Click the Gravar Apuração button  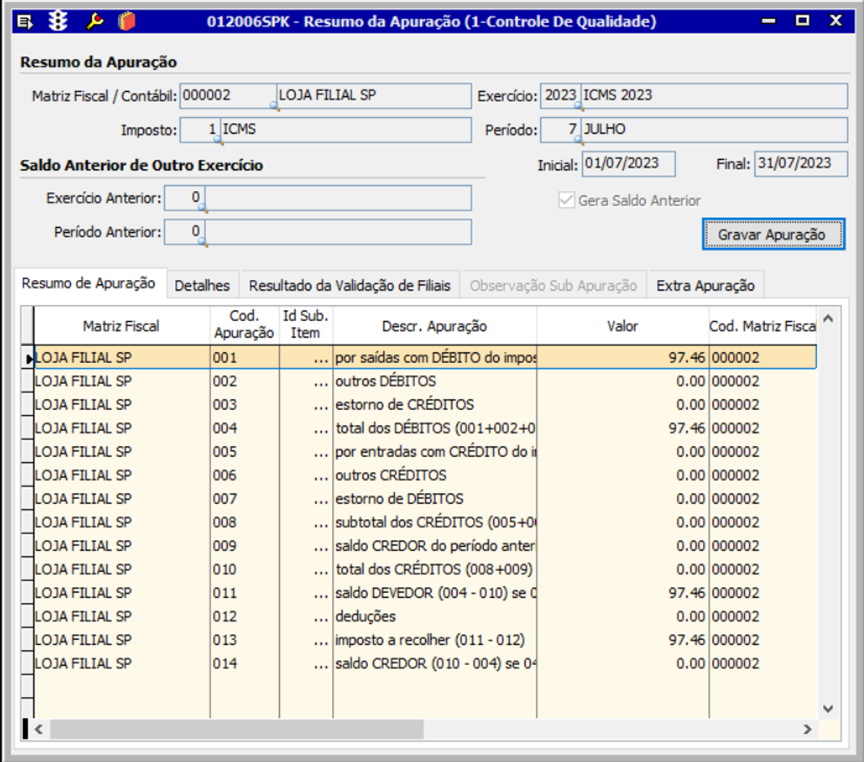(772, 235)
